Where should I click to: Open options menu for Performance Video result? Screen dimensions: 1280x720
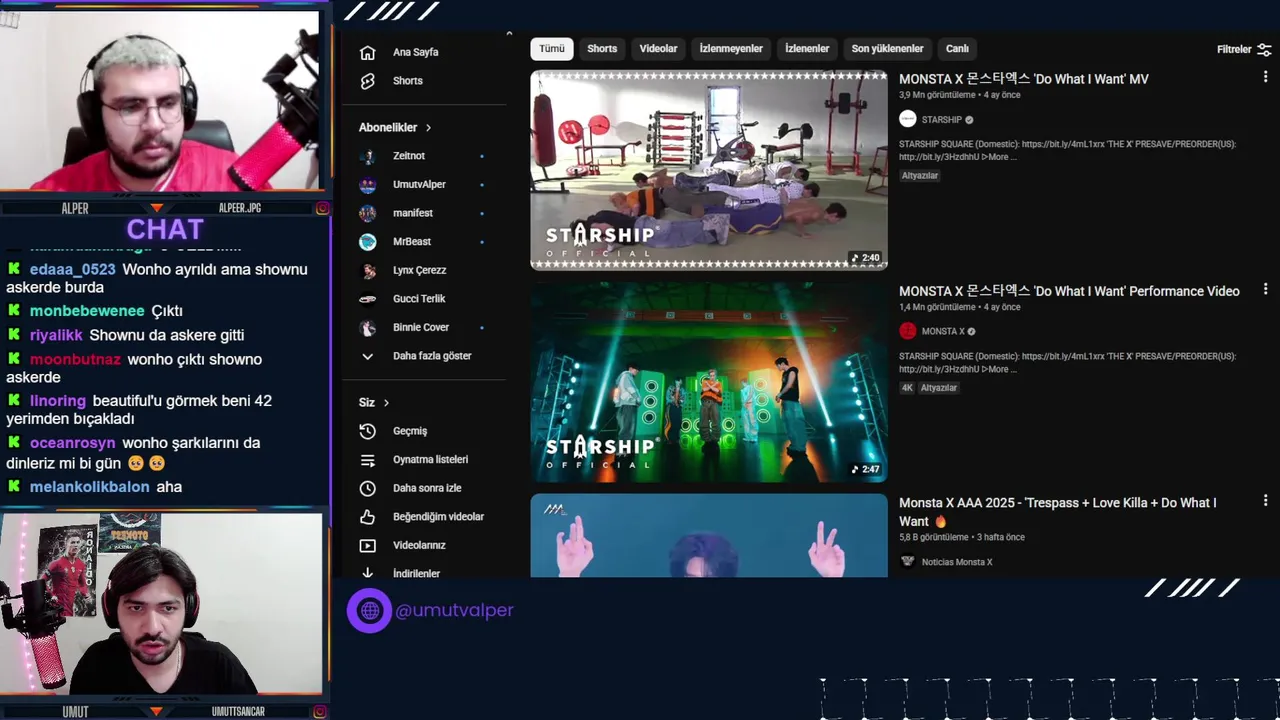click(x=1265, y=289)
